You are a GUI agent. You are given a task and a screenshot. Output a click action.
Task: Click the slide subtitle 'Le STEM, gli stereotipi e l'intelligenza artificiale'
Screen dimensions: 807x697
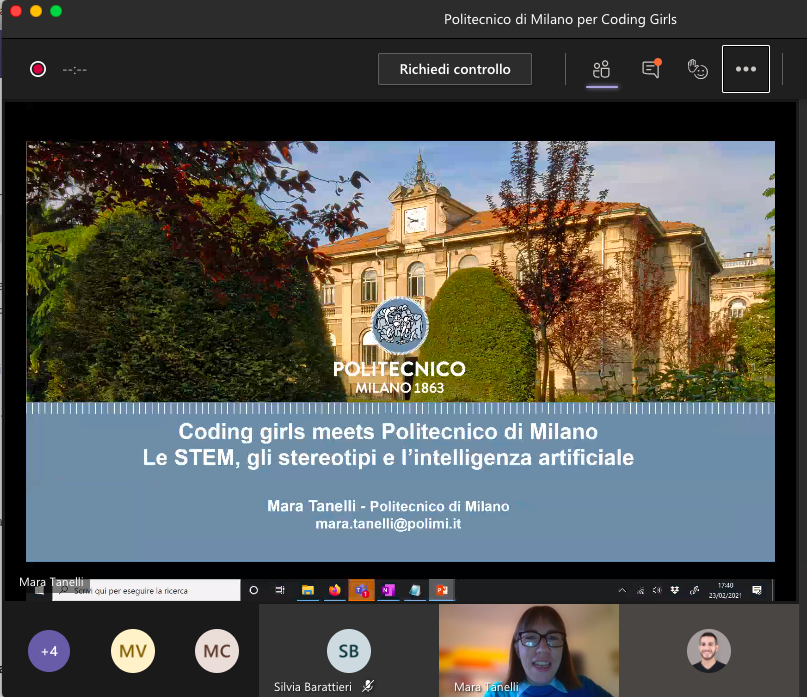tap(388, 458)
